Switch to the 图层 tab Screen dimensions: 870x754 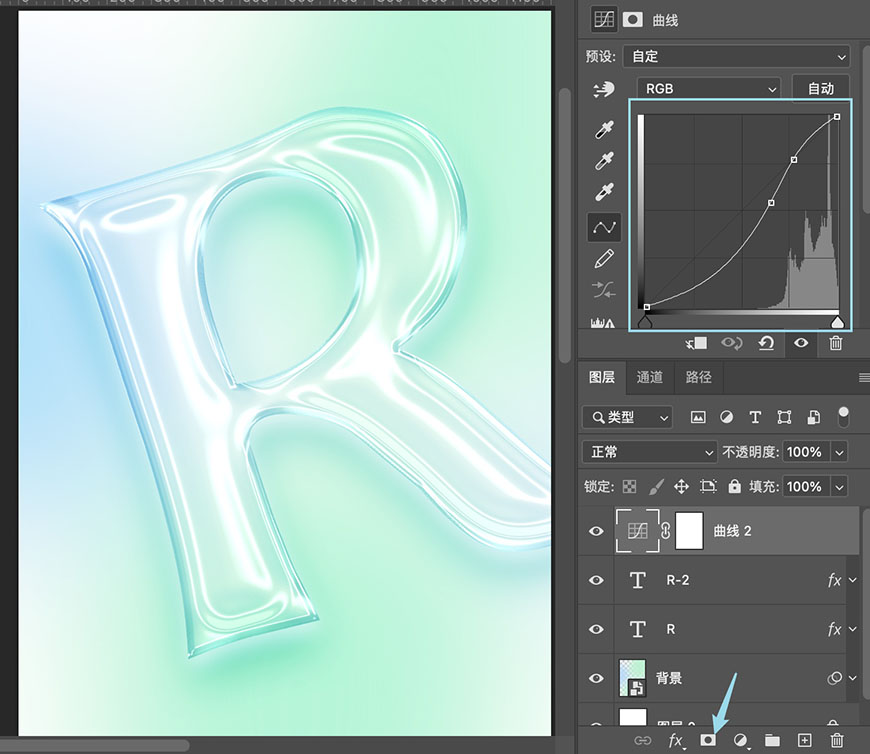(x=601, y=377)
